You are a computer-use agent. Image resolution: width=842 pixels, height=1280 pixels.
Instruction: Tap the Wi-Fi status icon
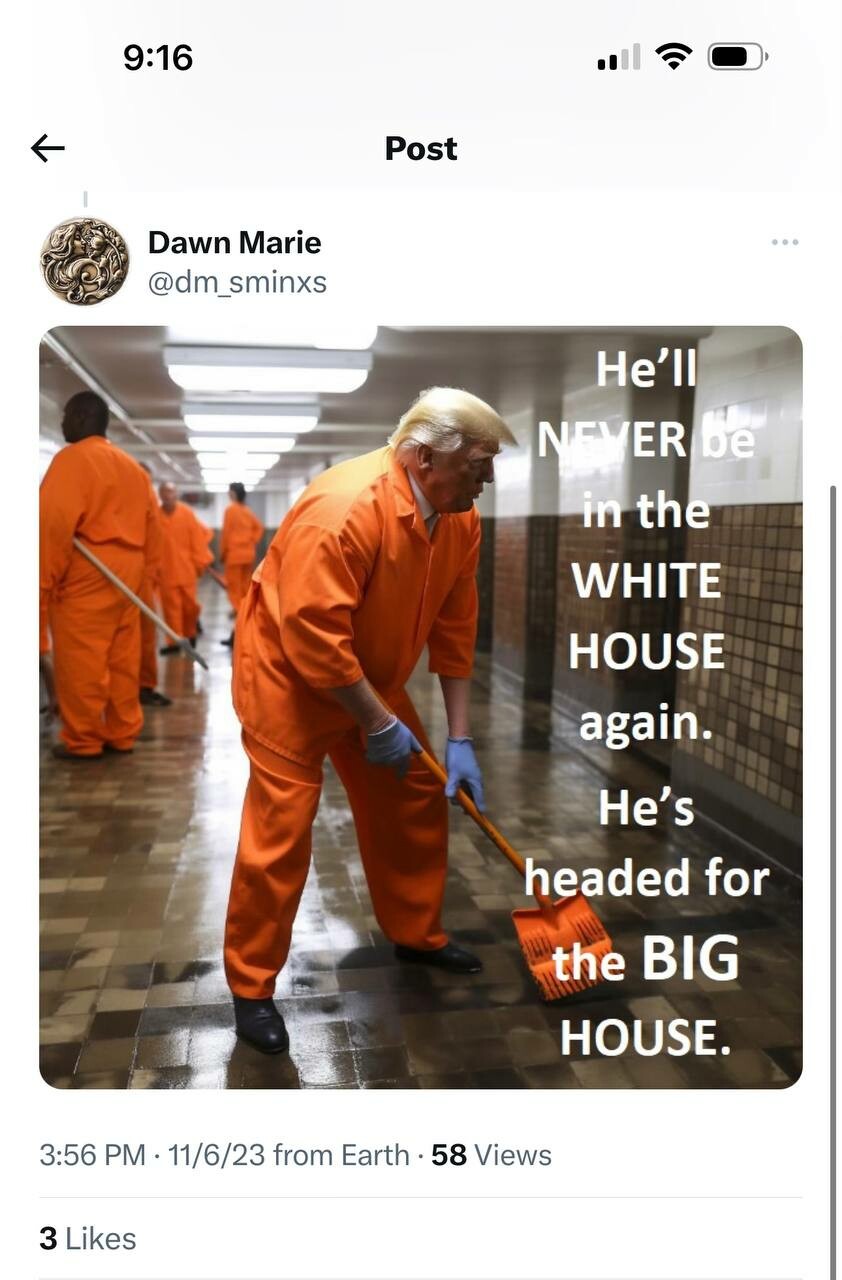point(675,56)
